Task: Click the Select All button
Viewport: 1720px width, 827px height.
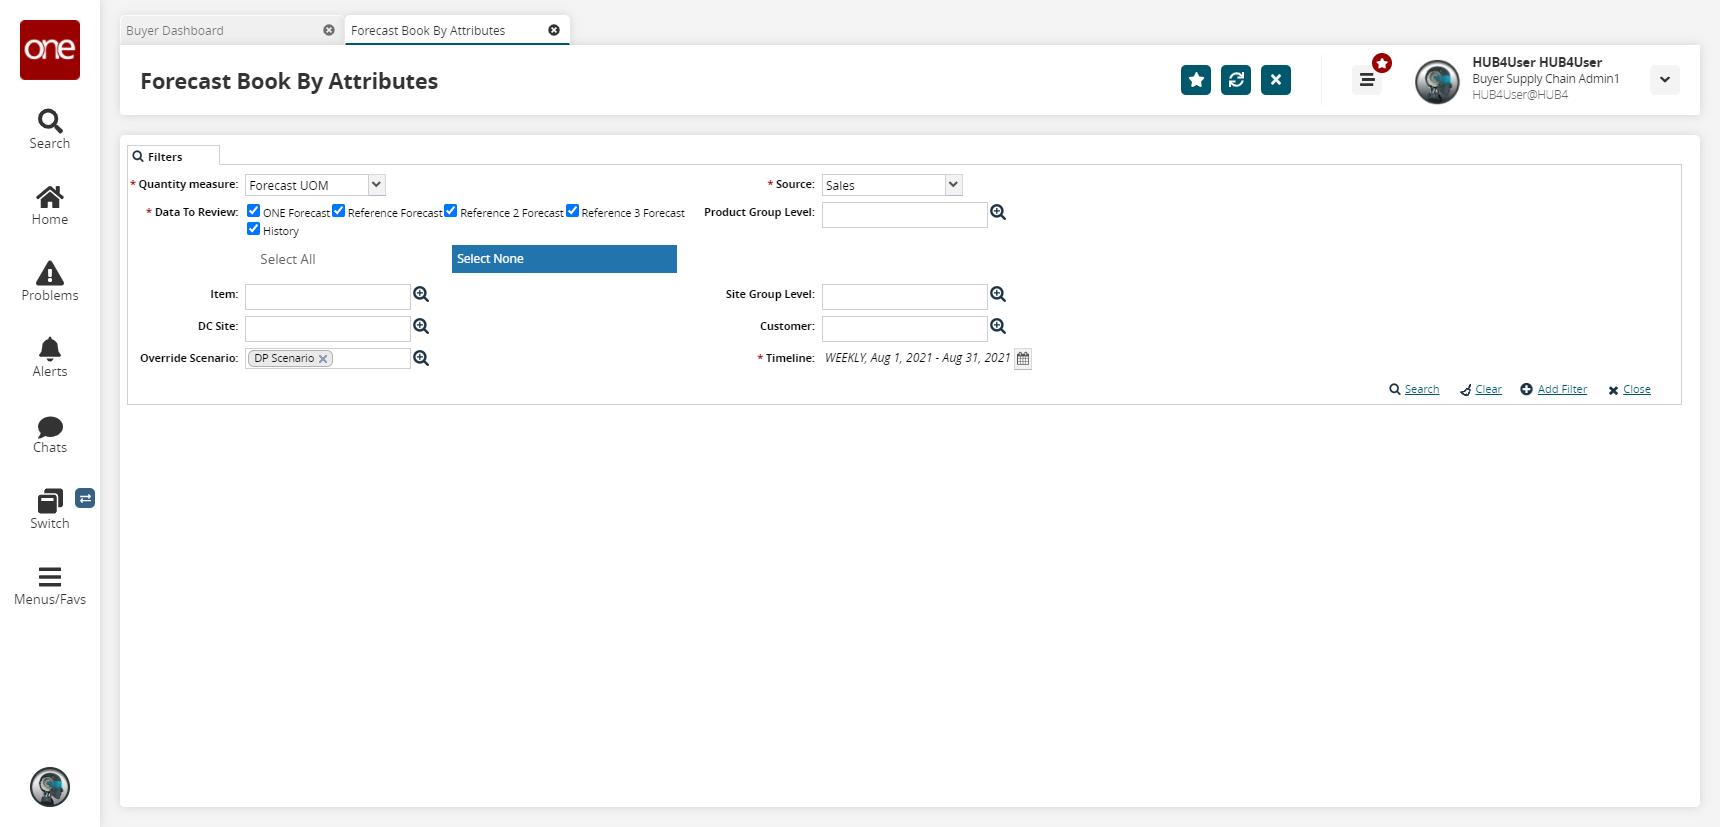Action: [x=288, y=259]
